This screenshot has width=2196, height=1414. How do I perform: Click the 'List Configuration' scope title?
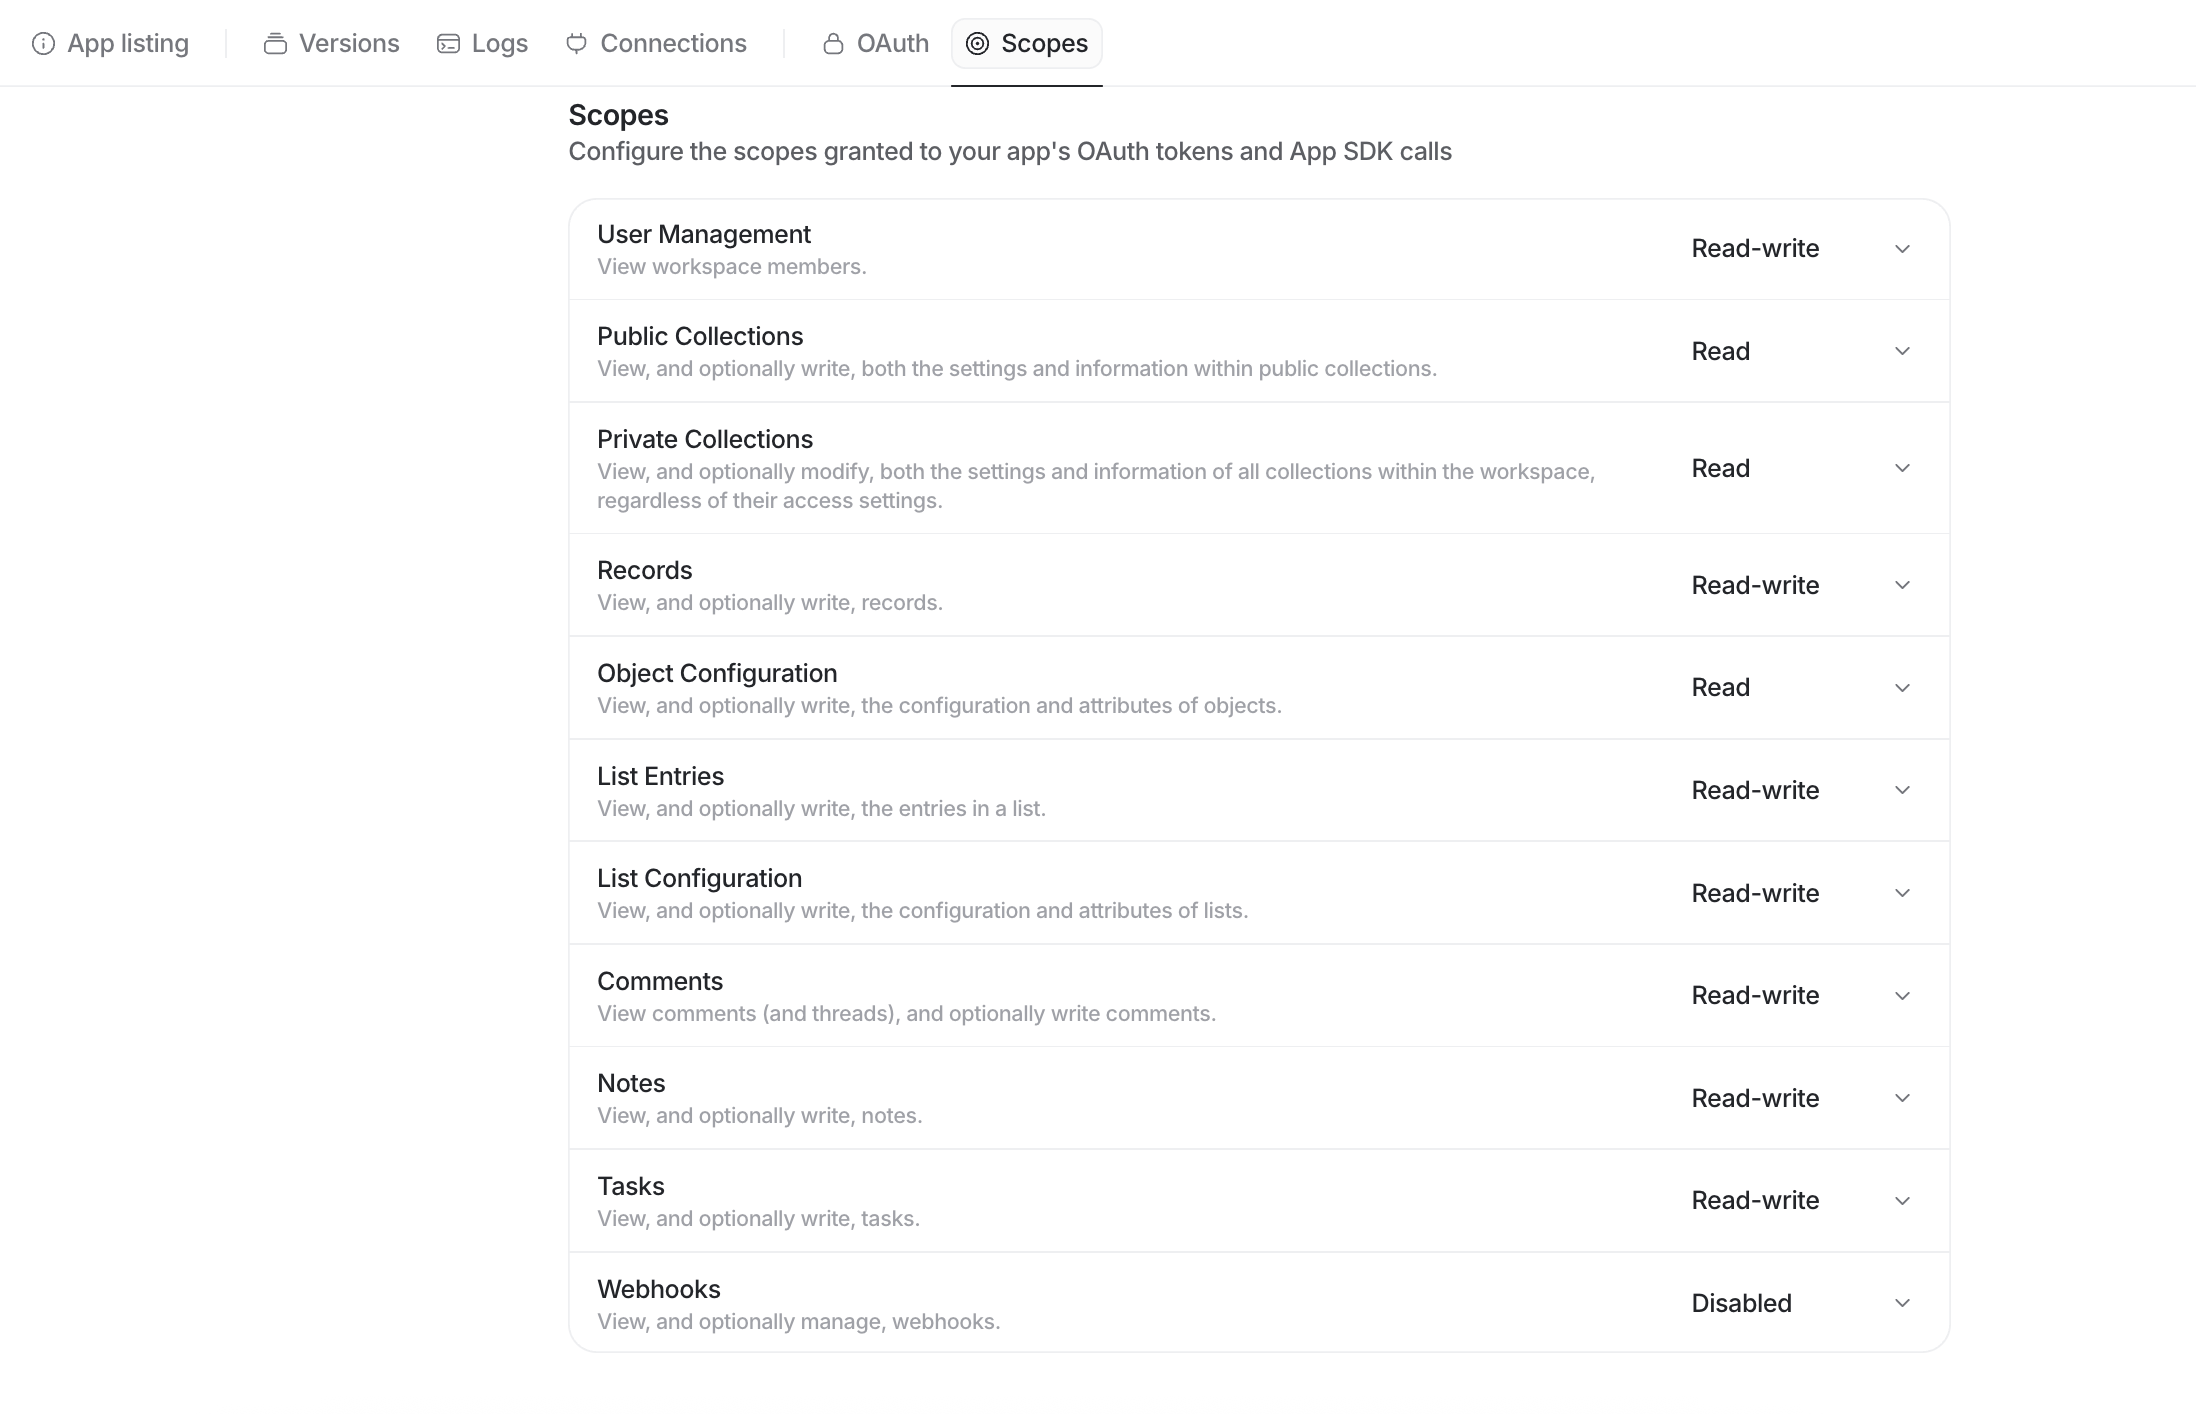[699, 878]
